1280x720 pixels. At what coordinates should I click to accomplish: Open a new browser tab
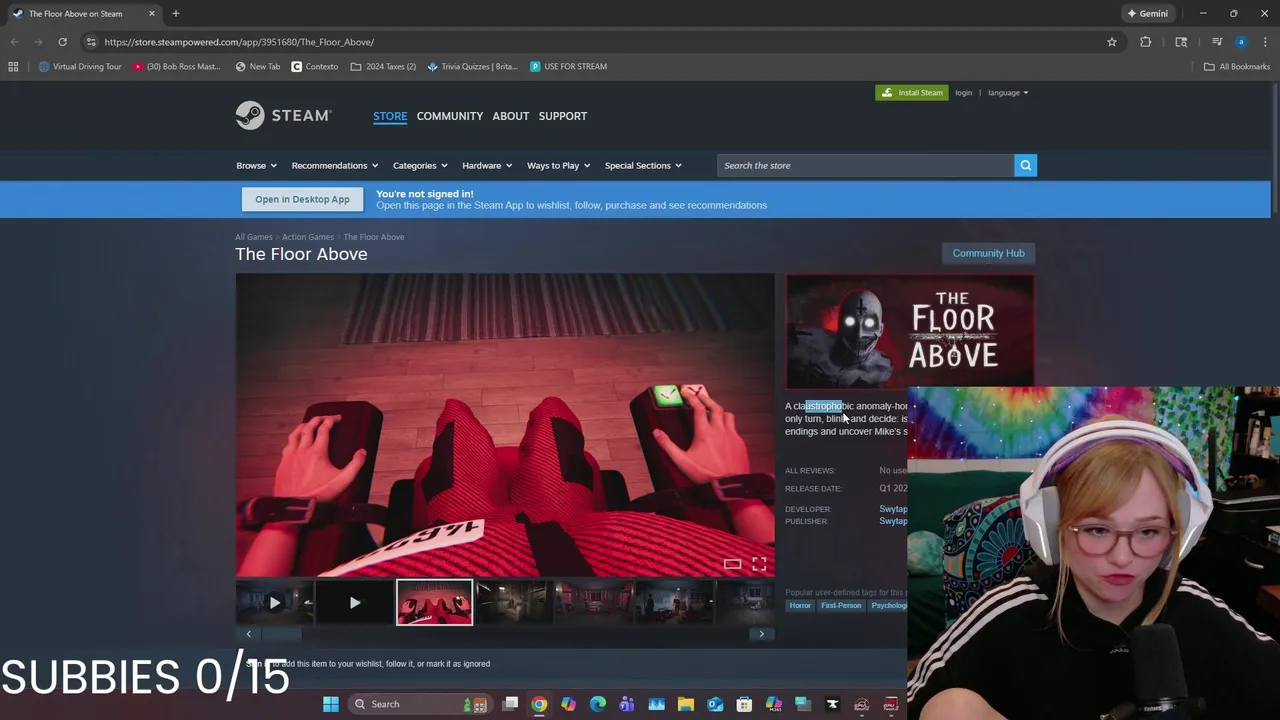tap(175, 13)
